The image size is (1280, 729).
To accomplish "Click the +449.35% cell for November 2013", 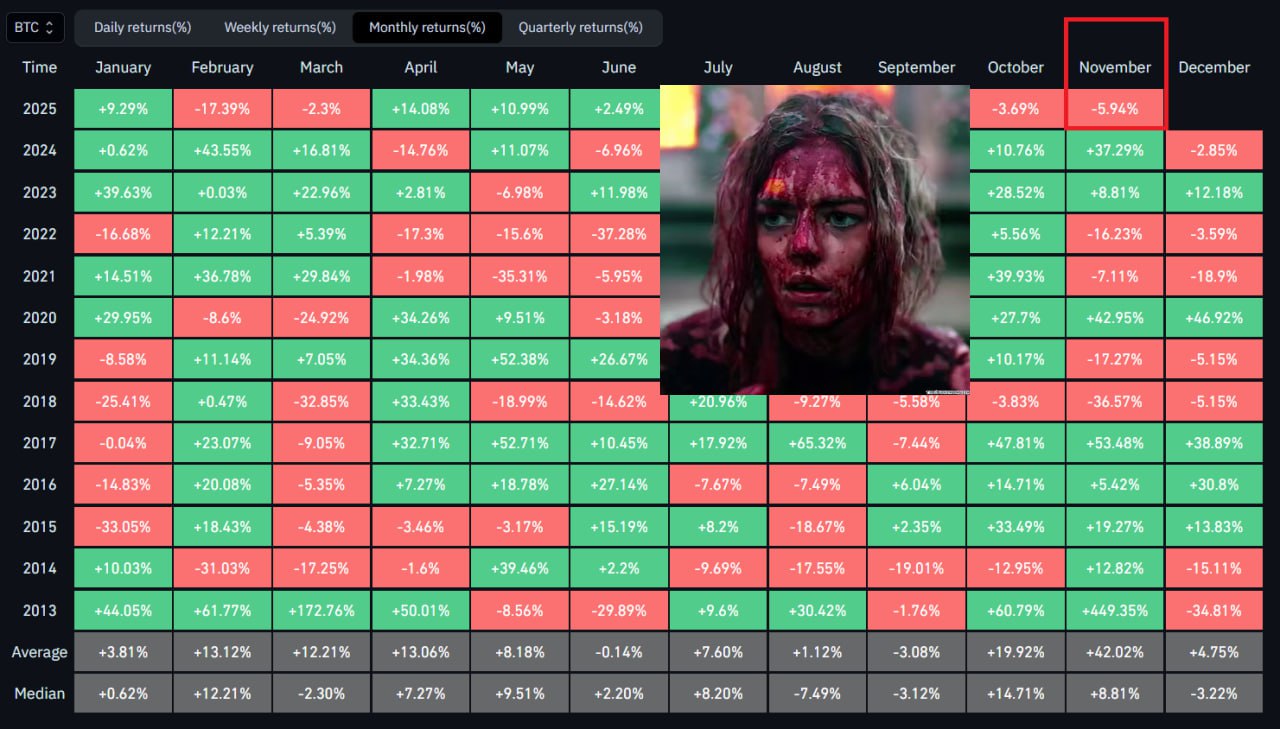I will pos(1115,610).
